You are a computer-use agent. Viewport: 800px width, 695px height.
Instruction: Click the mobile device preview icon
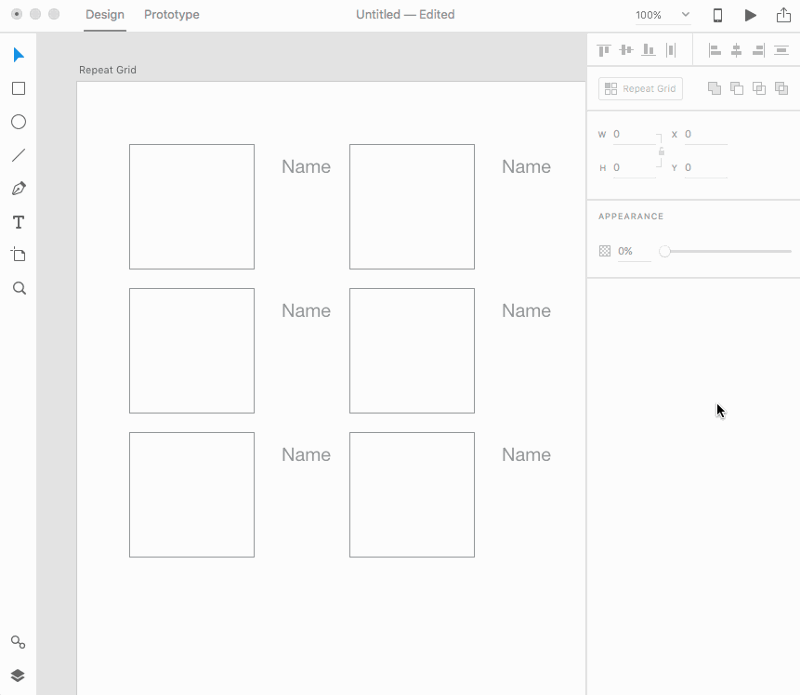point(717,15)
